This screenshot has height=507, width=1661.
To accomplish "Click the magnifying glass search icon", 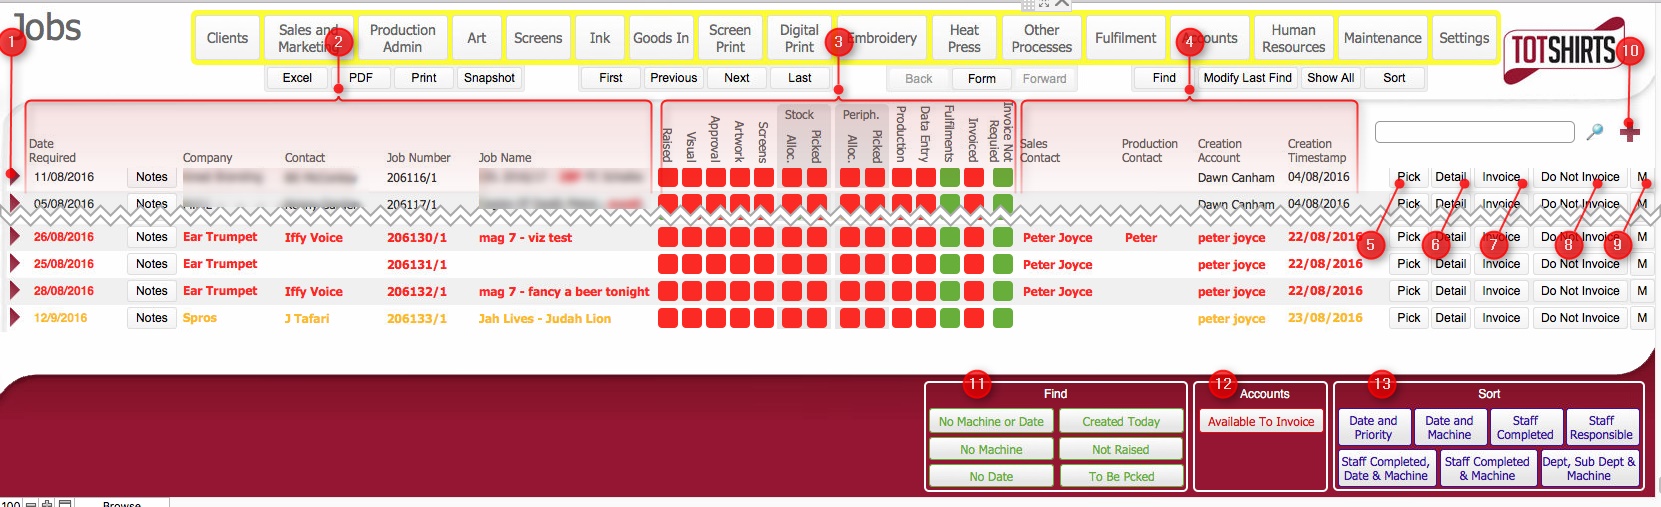I will click(x=1595, y=132).
